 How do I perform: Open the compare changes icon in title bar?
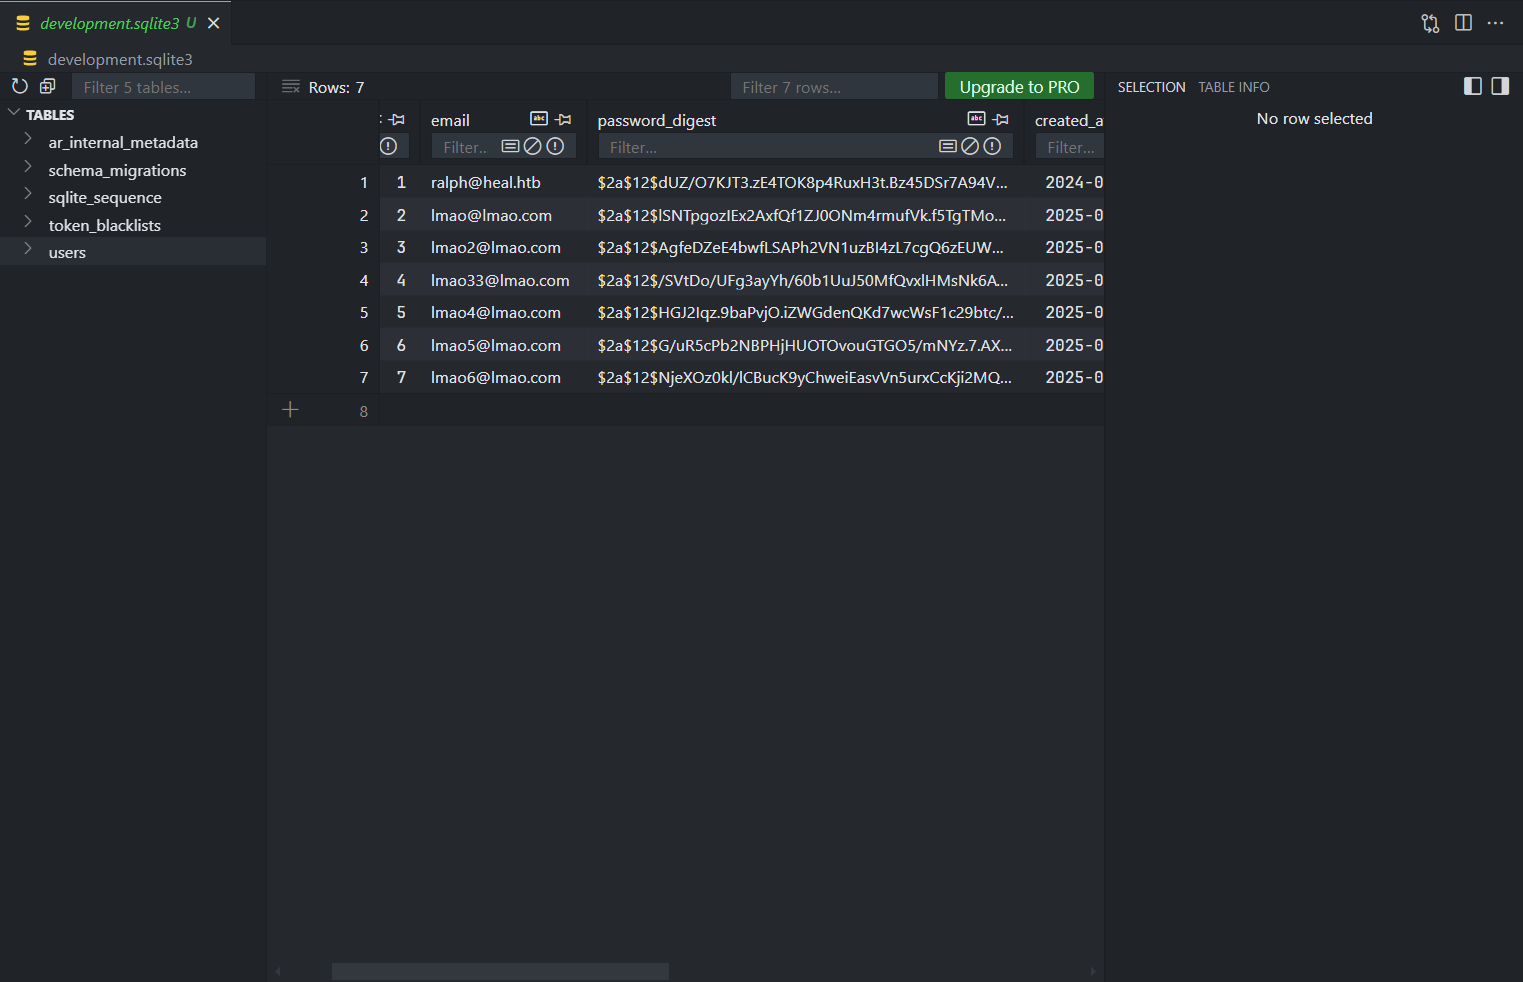pos(1431,23)
